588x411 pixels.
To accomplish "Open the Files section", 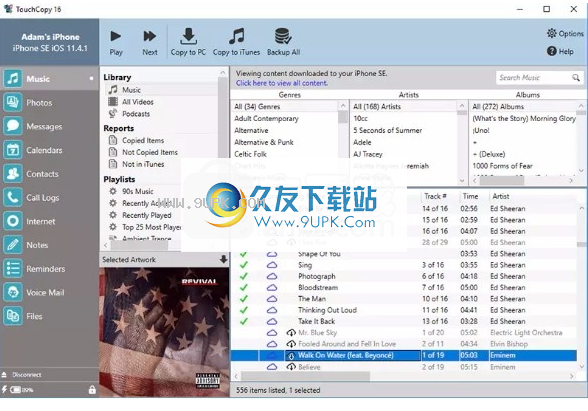I will [50, 316].
